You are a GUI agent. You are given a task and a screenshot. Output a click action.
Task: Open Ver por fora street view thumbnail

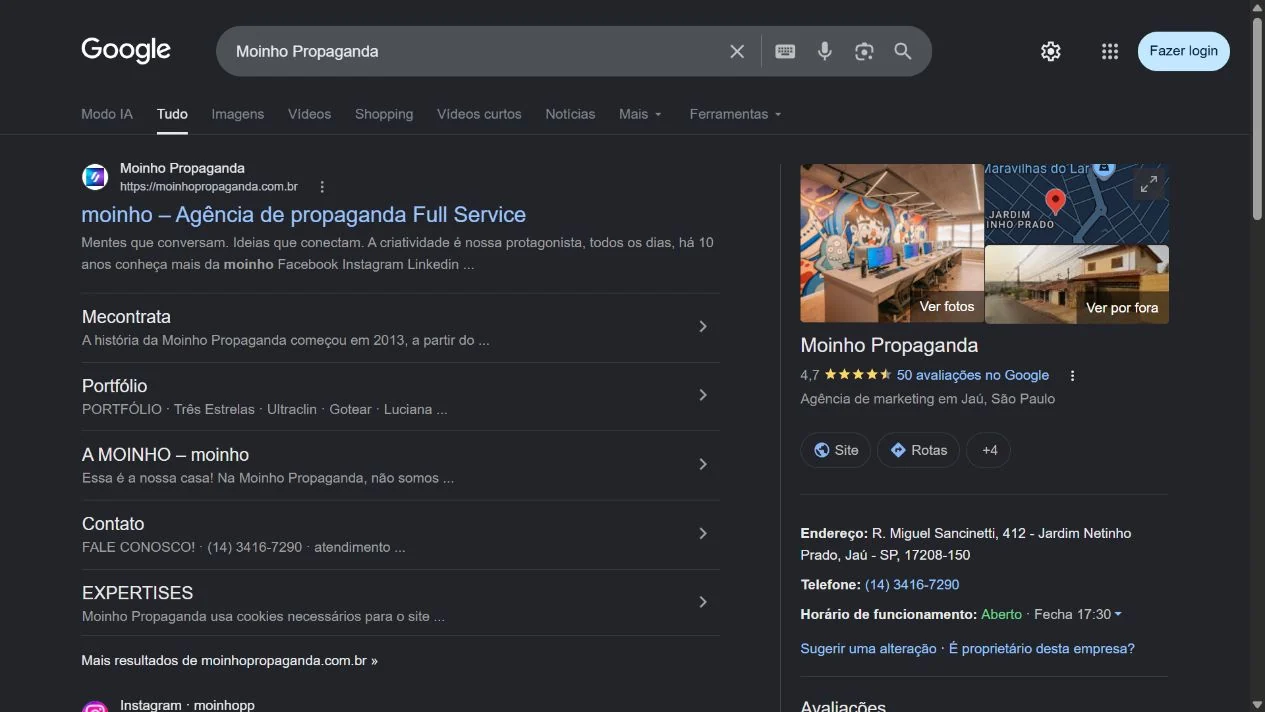point(1077,285)
